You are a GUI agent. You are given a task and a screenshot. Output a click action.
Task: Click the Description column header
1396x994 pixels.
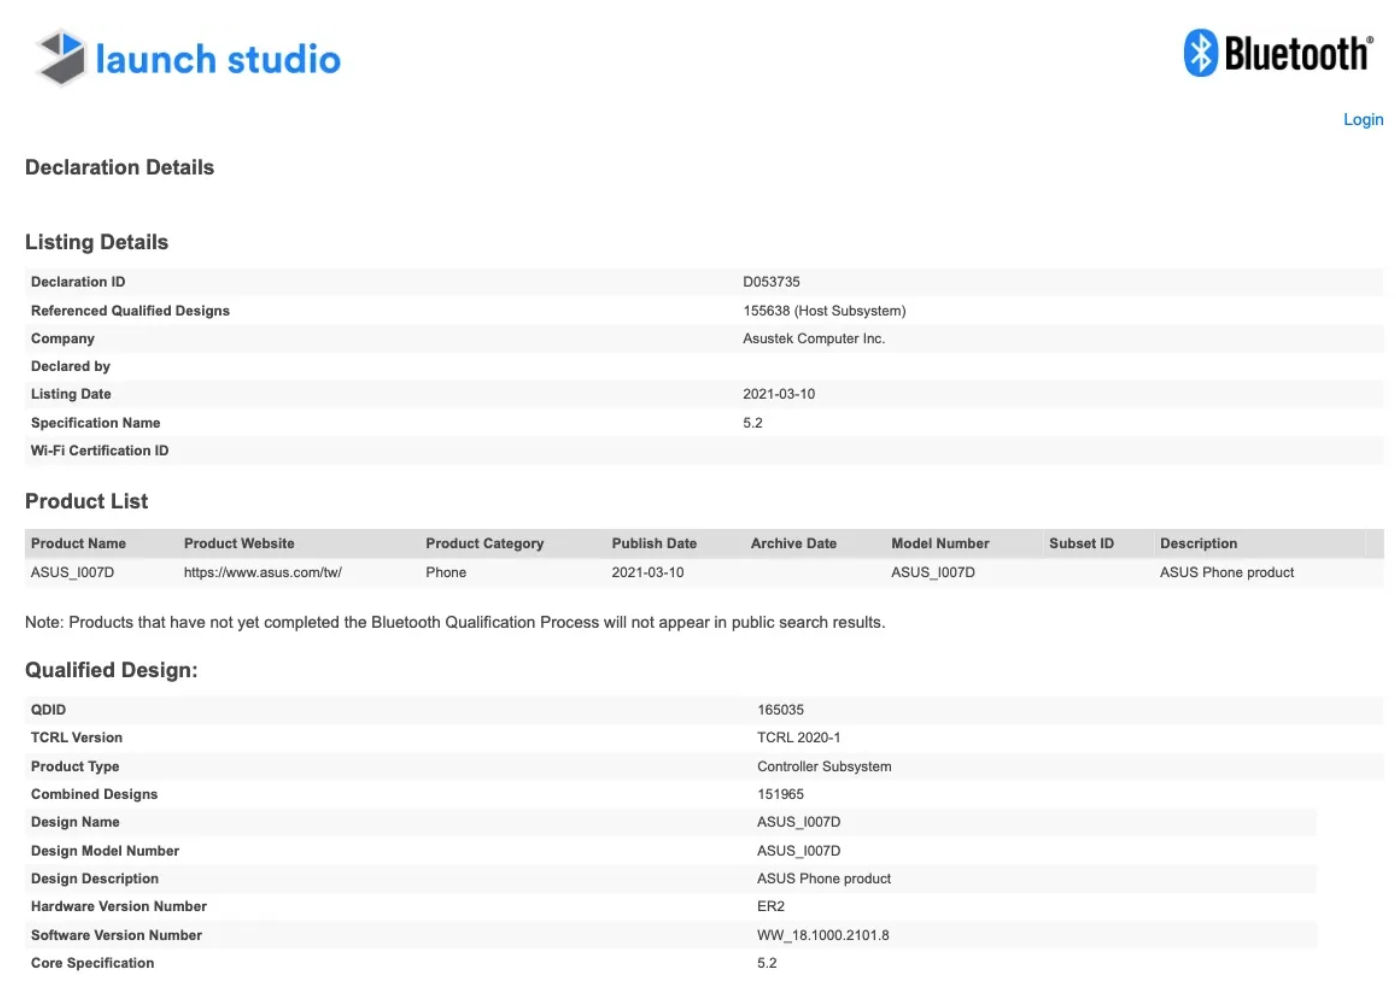point(1198,543)
